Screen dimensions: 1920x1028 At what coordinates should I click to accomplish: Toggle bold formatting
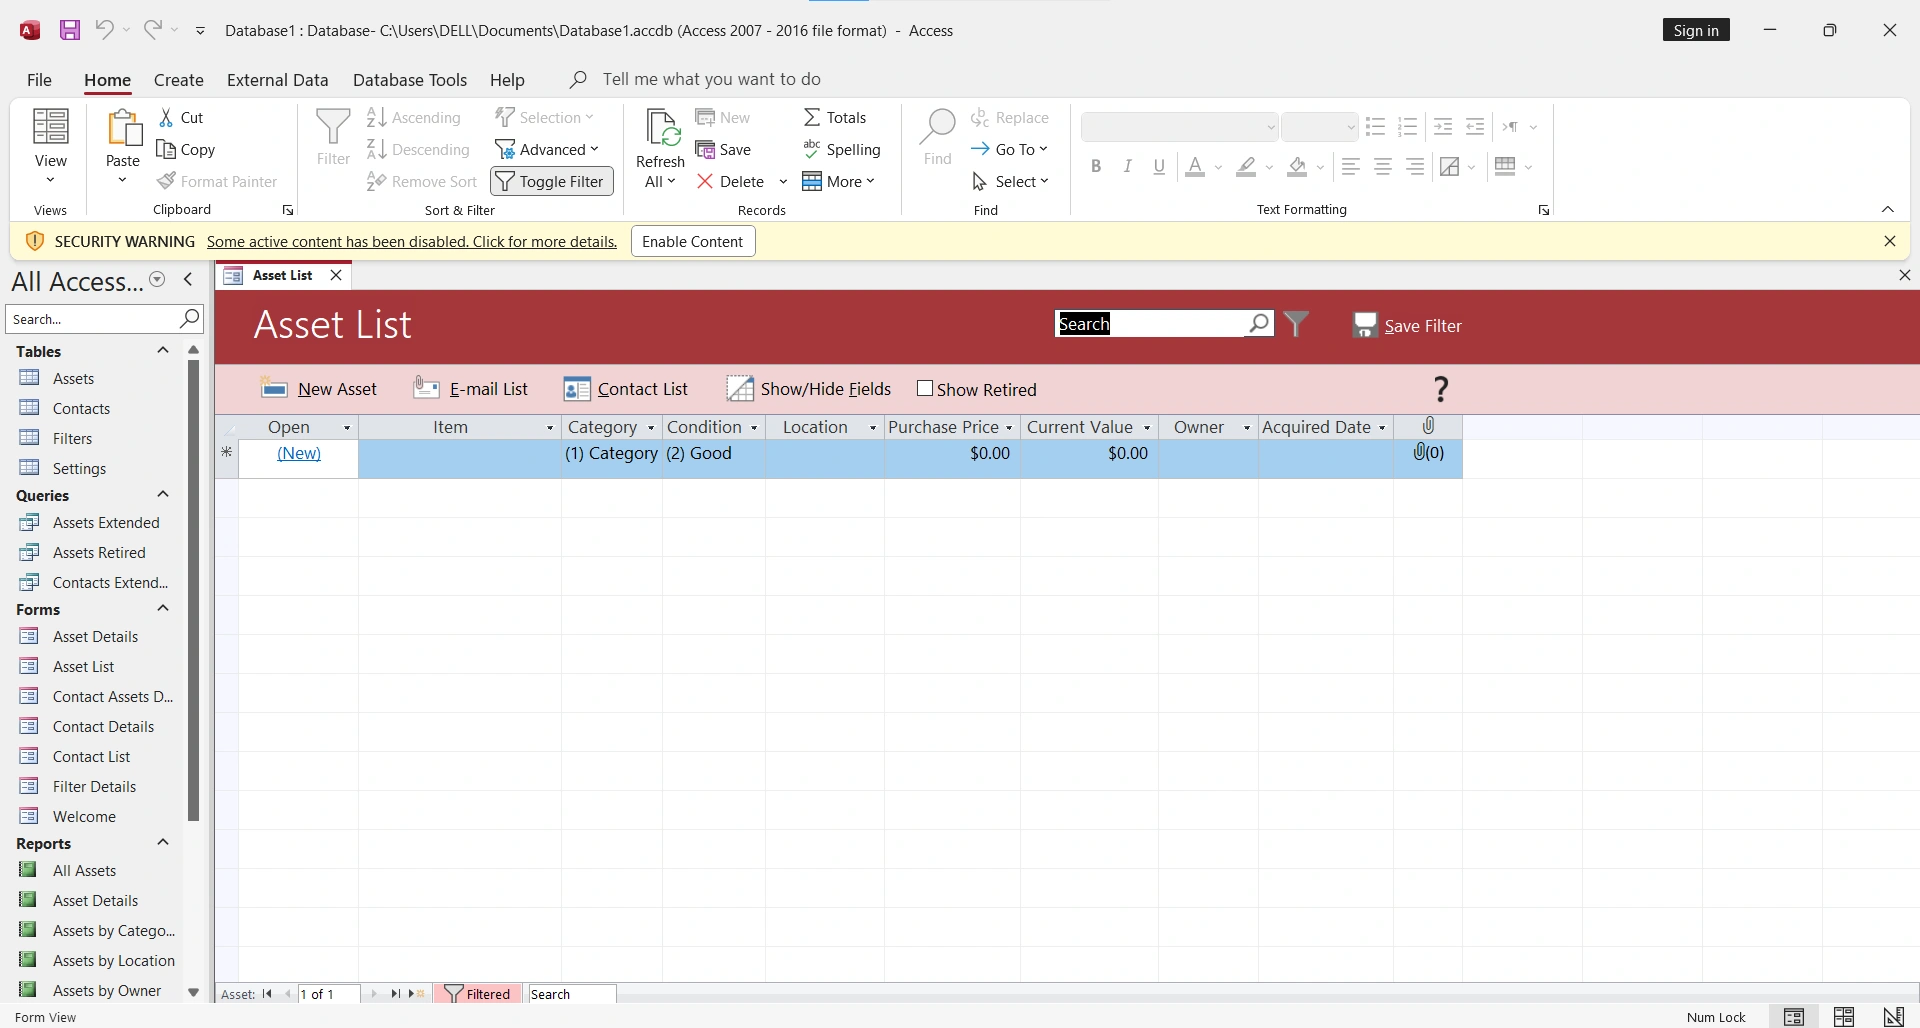coord(1095,166)
